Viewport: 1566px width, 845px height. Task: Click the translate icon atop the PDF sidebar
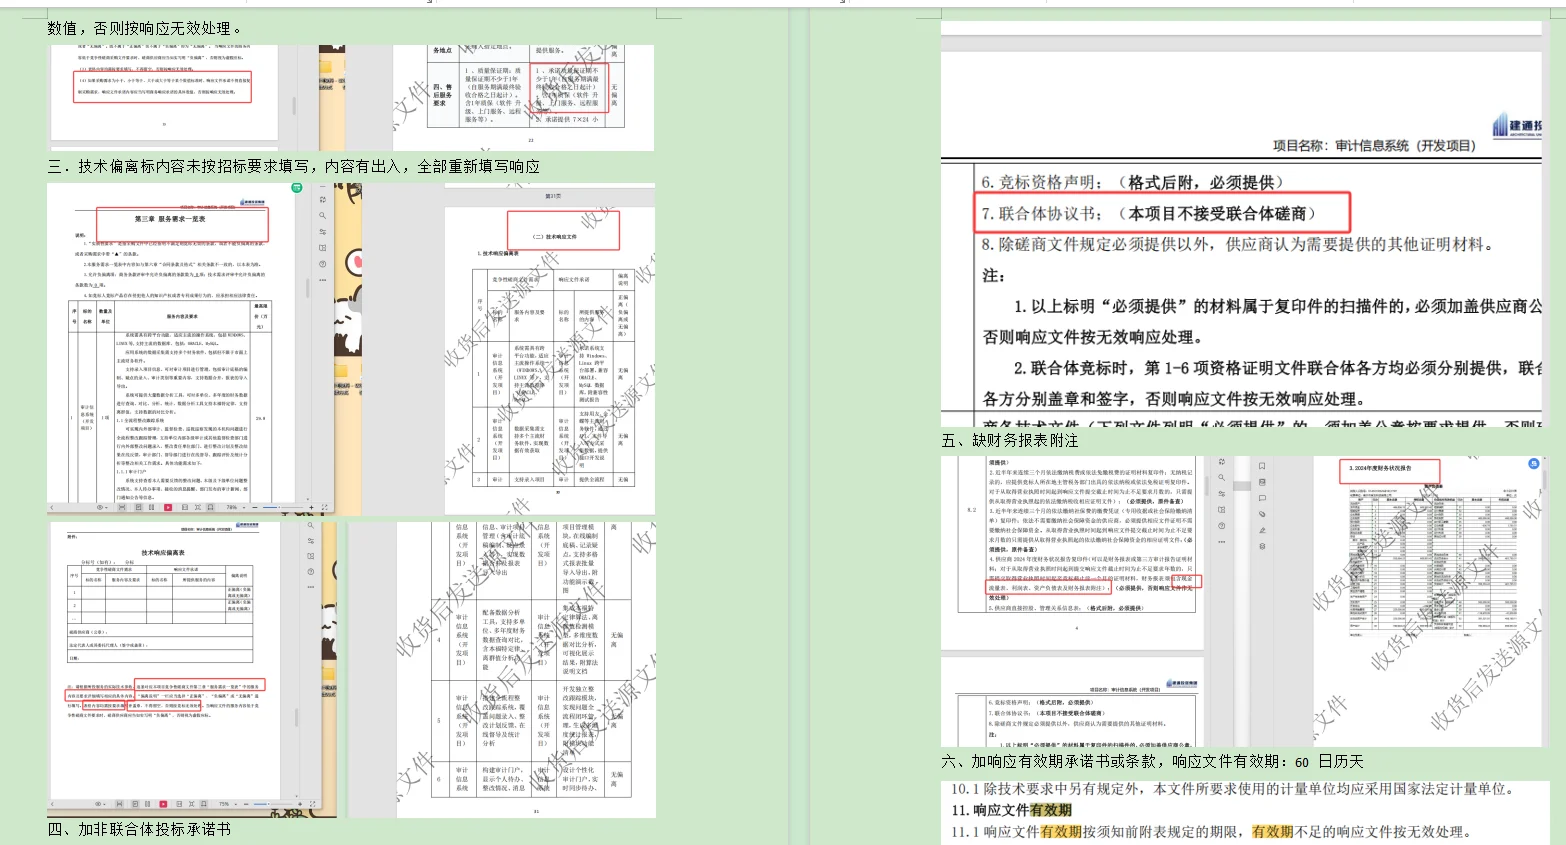point(322,198)
